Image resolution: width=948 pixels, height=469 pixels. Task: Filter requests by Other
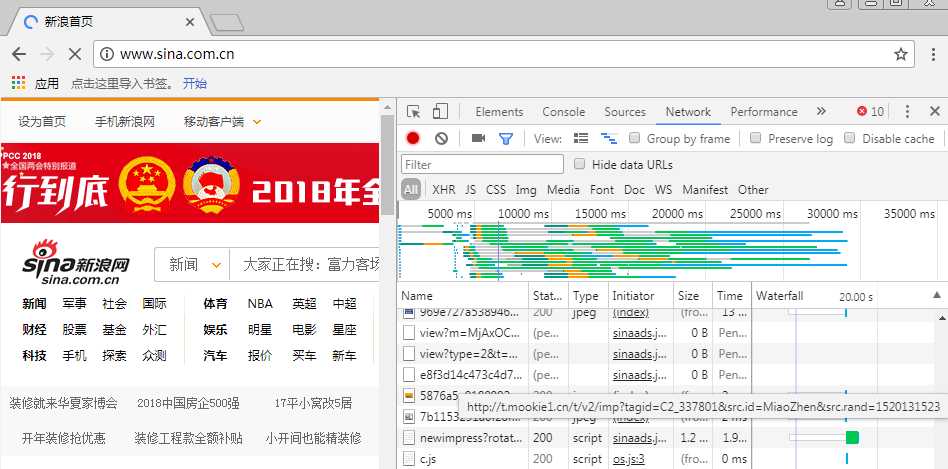click(753, 190)
